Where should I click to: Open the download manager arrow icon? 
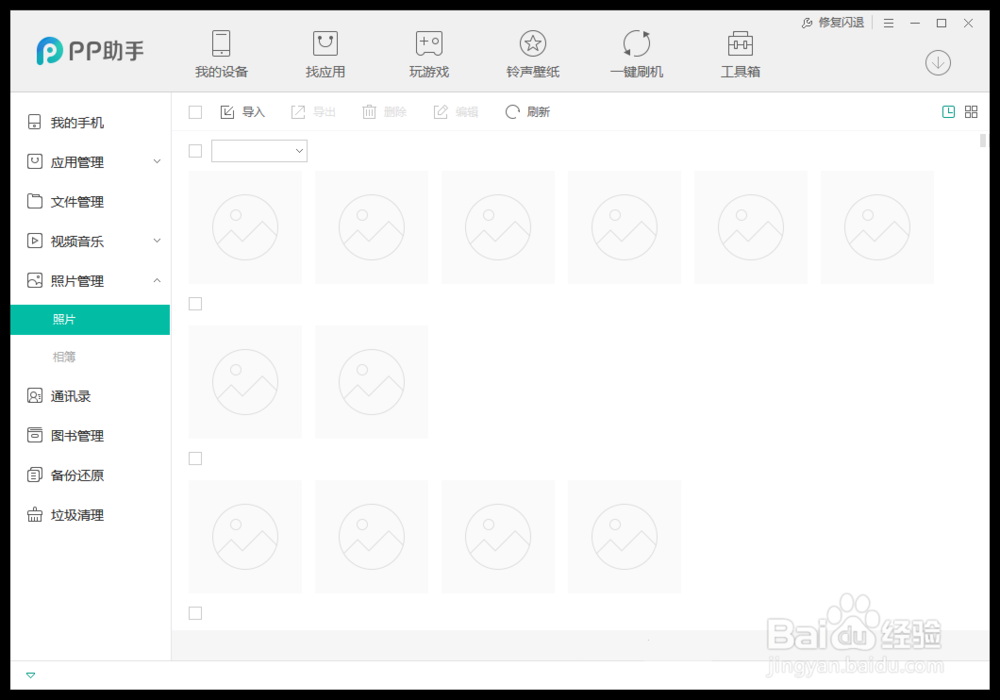click(x=938, y=62)
